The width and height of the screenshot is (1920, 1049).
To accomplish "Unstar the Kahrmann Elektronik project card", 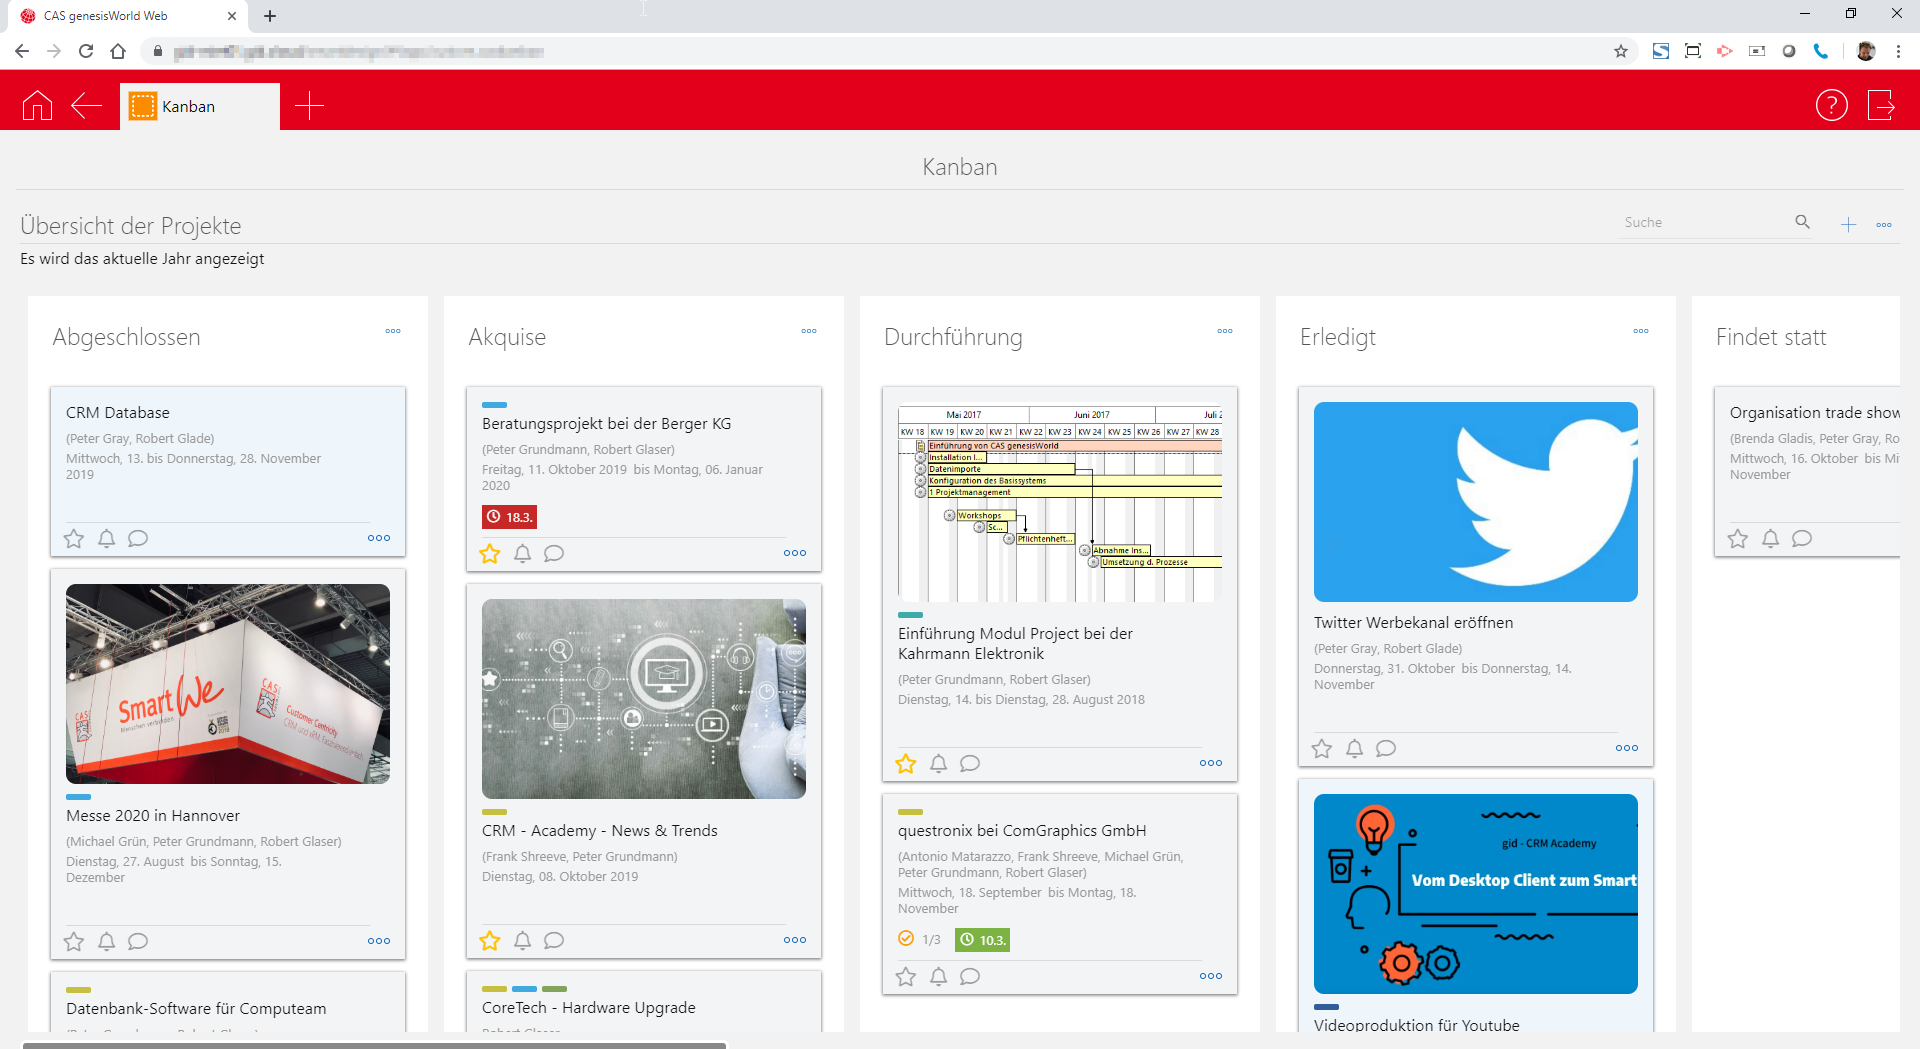I will [x=906, y=764].
